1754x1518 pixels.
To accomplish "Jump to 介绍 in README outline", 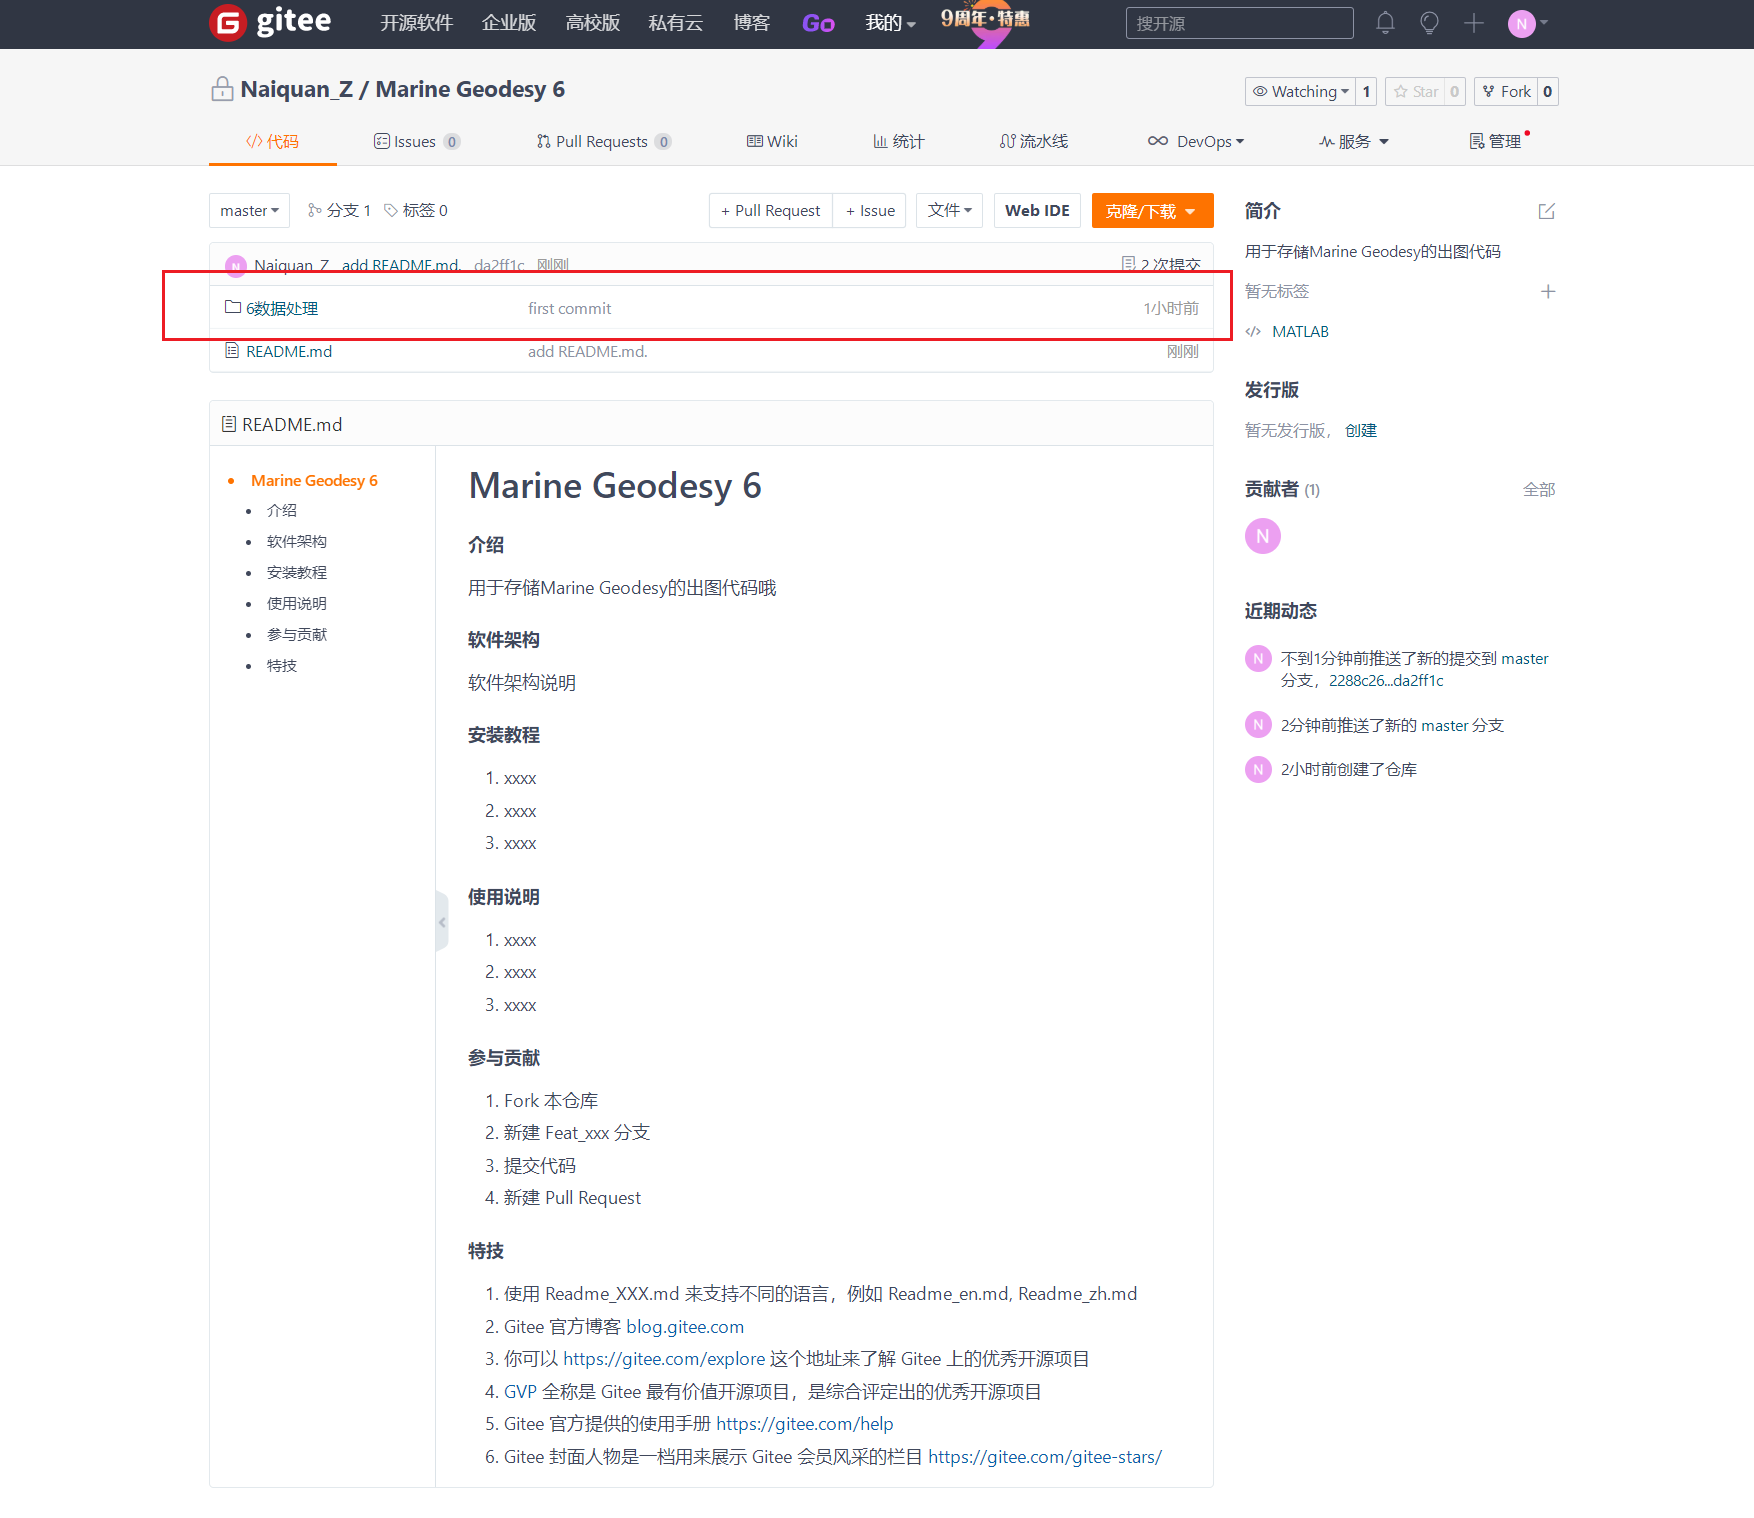I will pyautogui.click(x=282, y=510).
